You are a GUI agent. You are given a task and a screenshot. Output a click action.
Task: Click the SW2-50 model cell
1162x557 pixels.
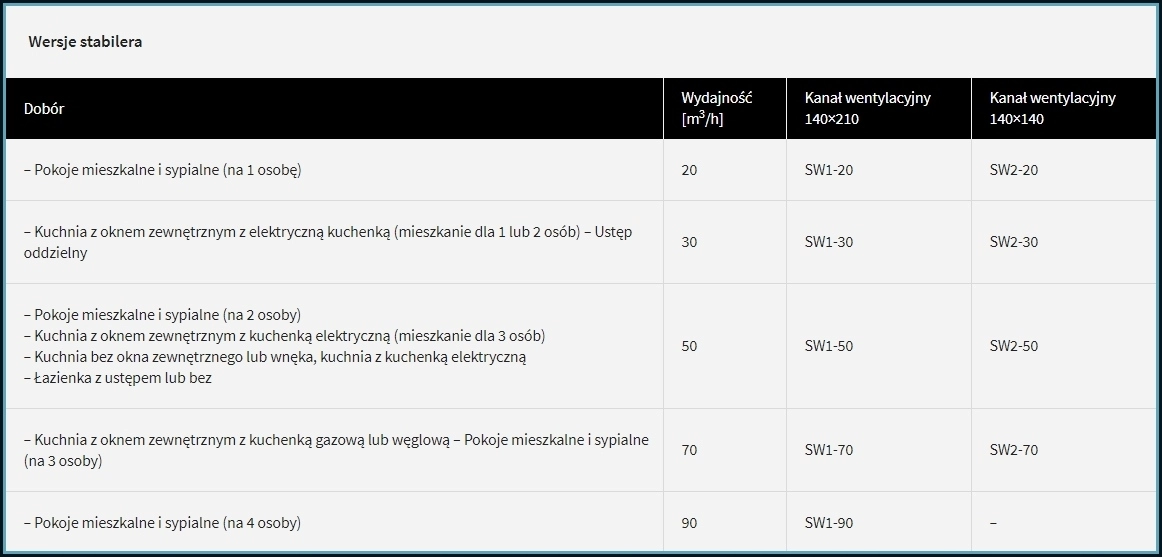point(1013,346)
